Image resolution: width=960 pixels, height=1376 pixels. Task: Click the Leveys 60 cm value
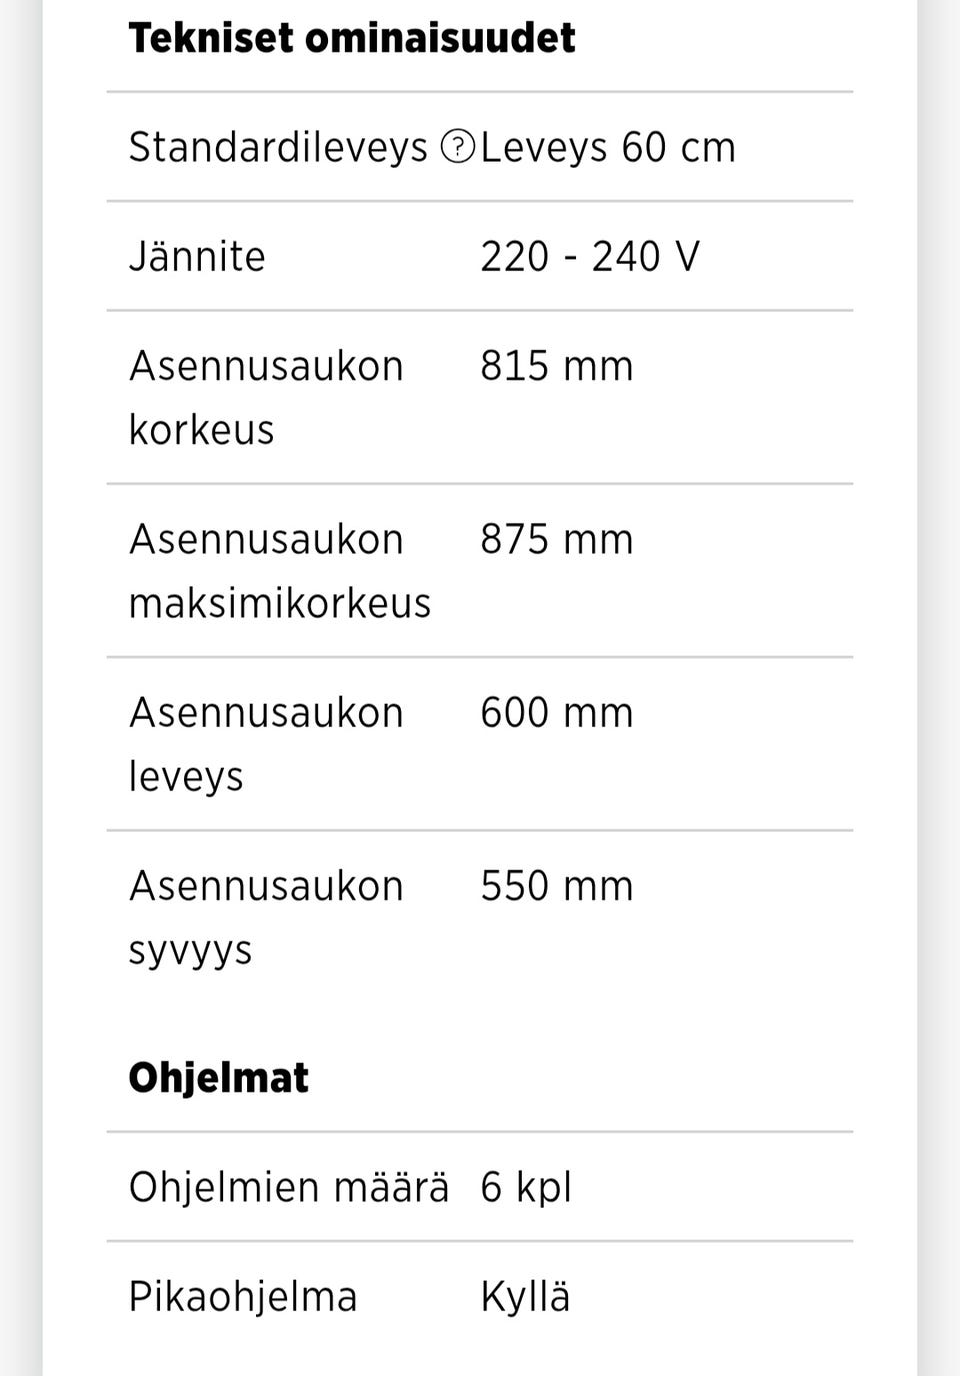tap(608, 148)
